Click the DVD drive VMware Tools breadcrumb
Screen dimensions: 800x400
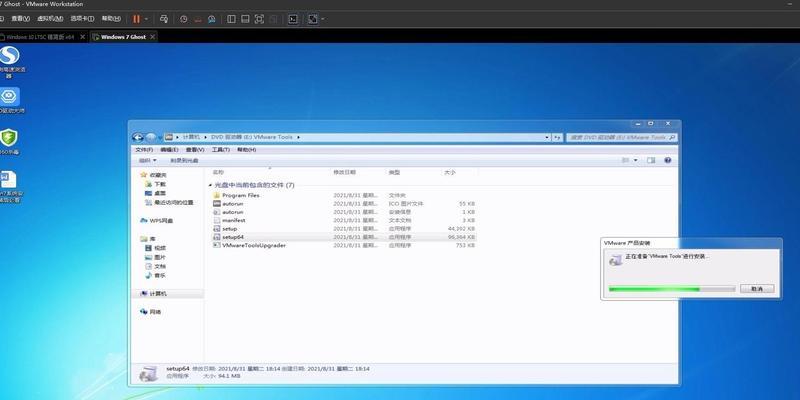tap(252, 137)
